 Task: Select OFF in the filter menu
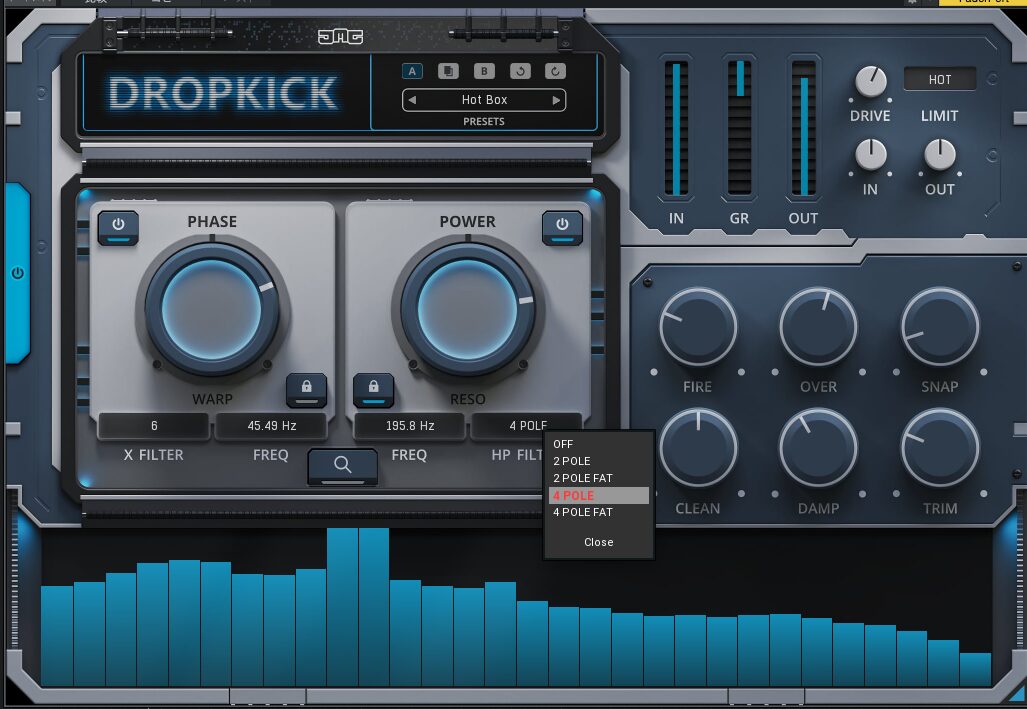599,444
